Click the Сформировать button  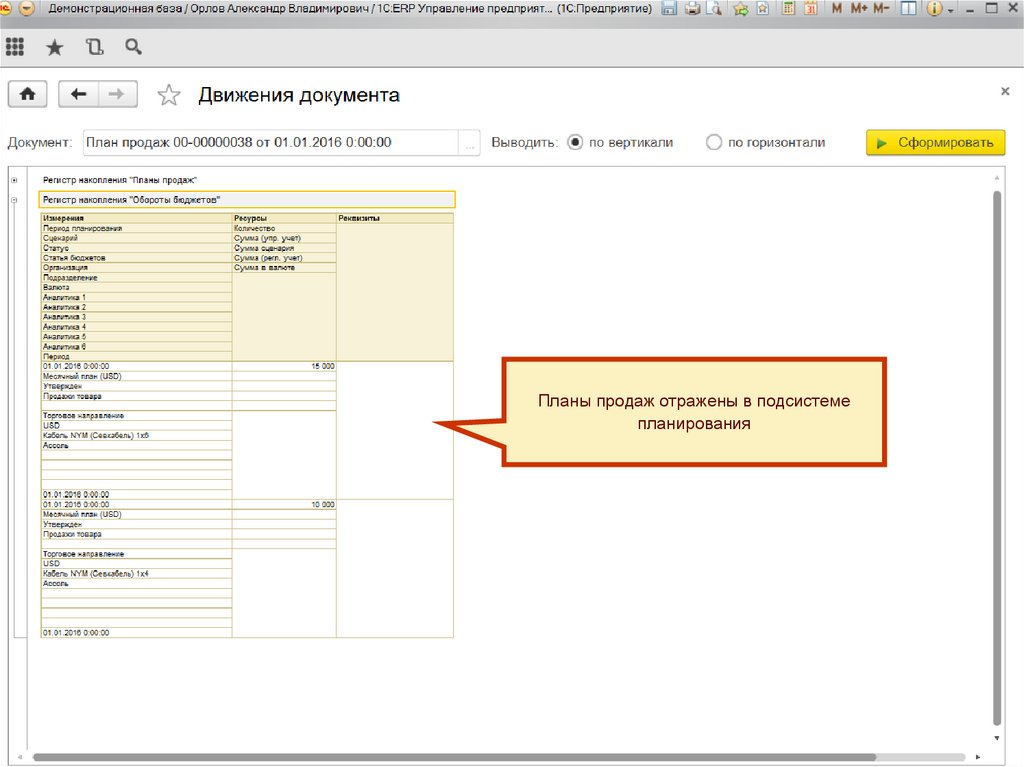pyautogui.click(x=935, y=142)
